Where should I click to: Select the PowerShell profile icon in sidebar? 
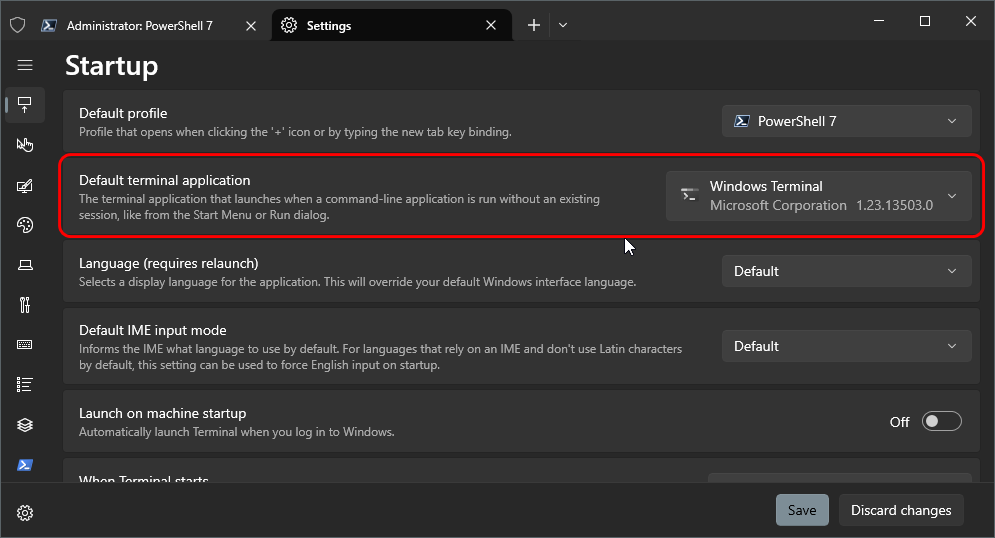tap(25, 465)
